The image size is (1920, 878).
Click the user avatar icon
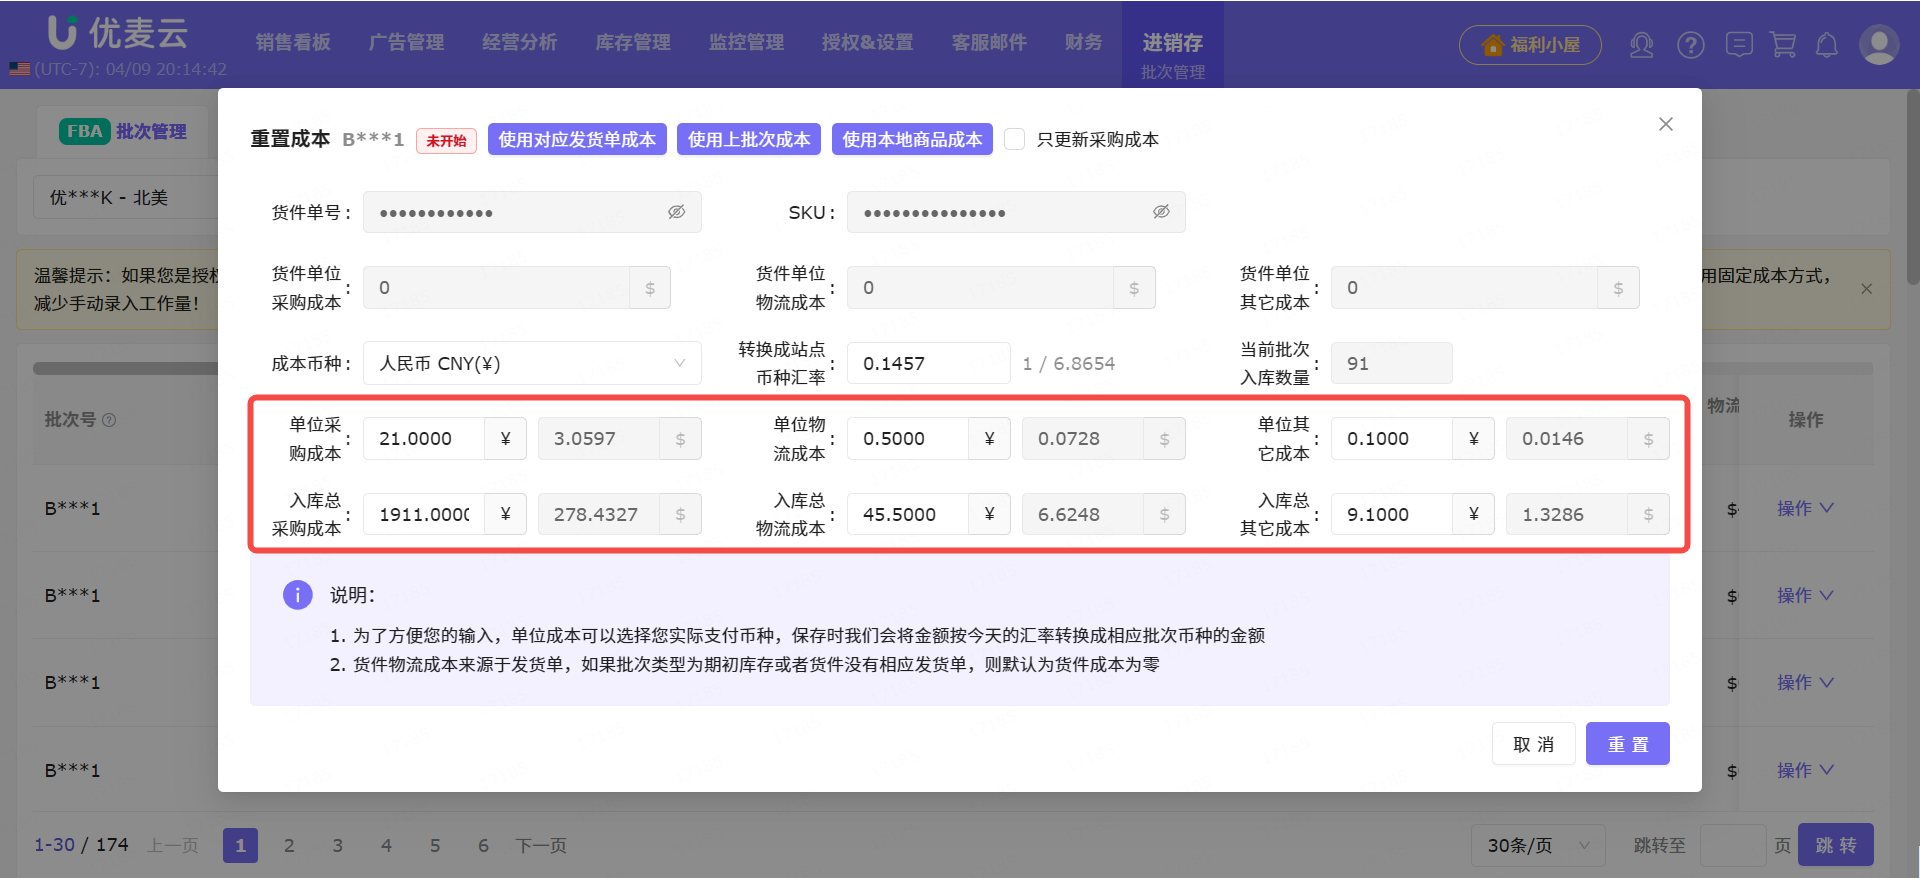[x=1878, y=45]
